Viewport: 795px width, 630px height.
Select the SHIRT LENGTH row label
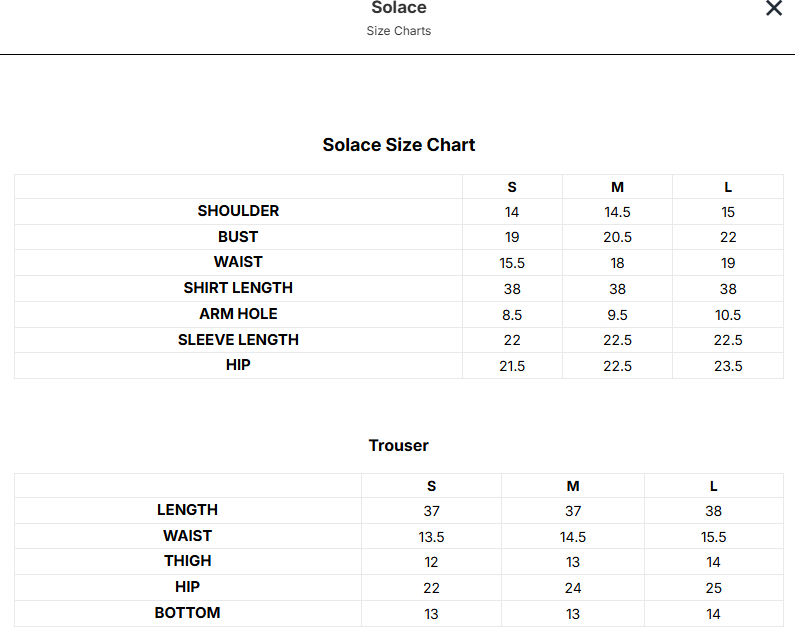click(238, 288)
